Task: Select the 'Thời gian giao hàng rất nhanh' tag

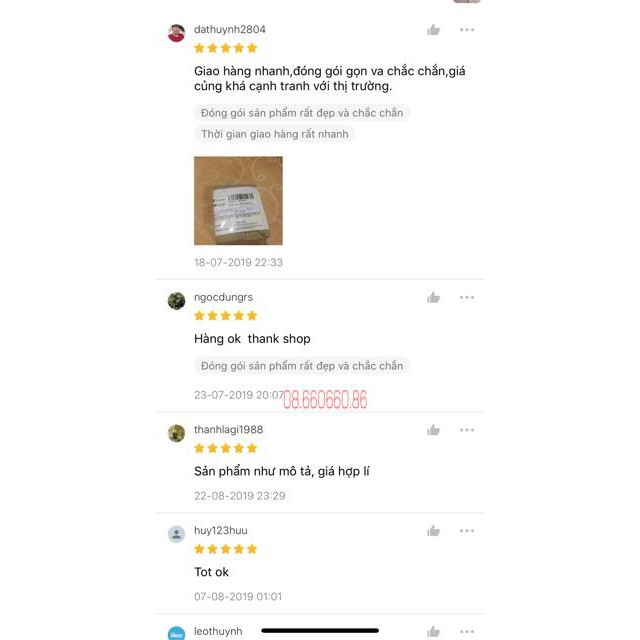Action: (275, 134)
